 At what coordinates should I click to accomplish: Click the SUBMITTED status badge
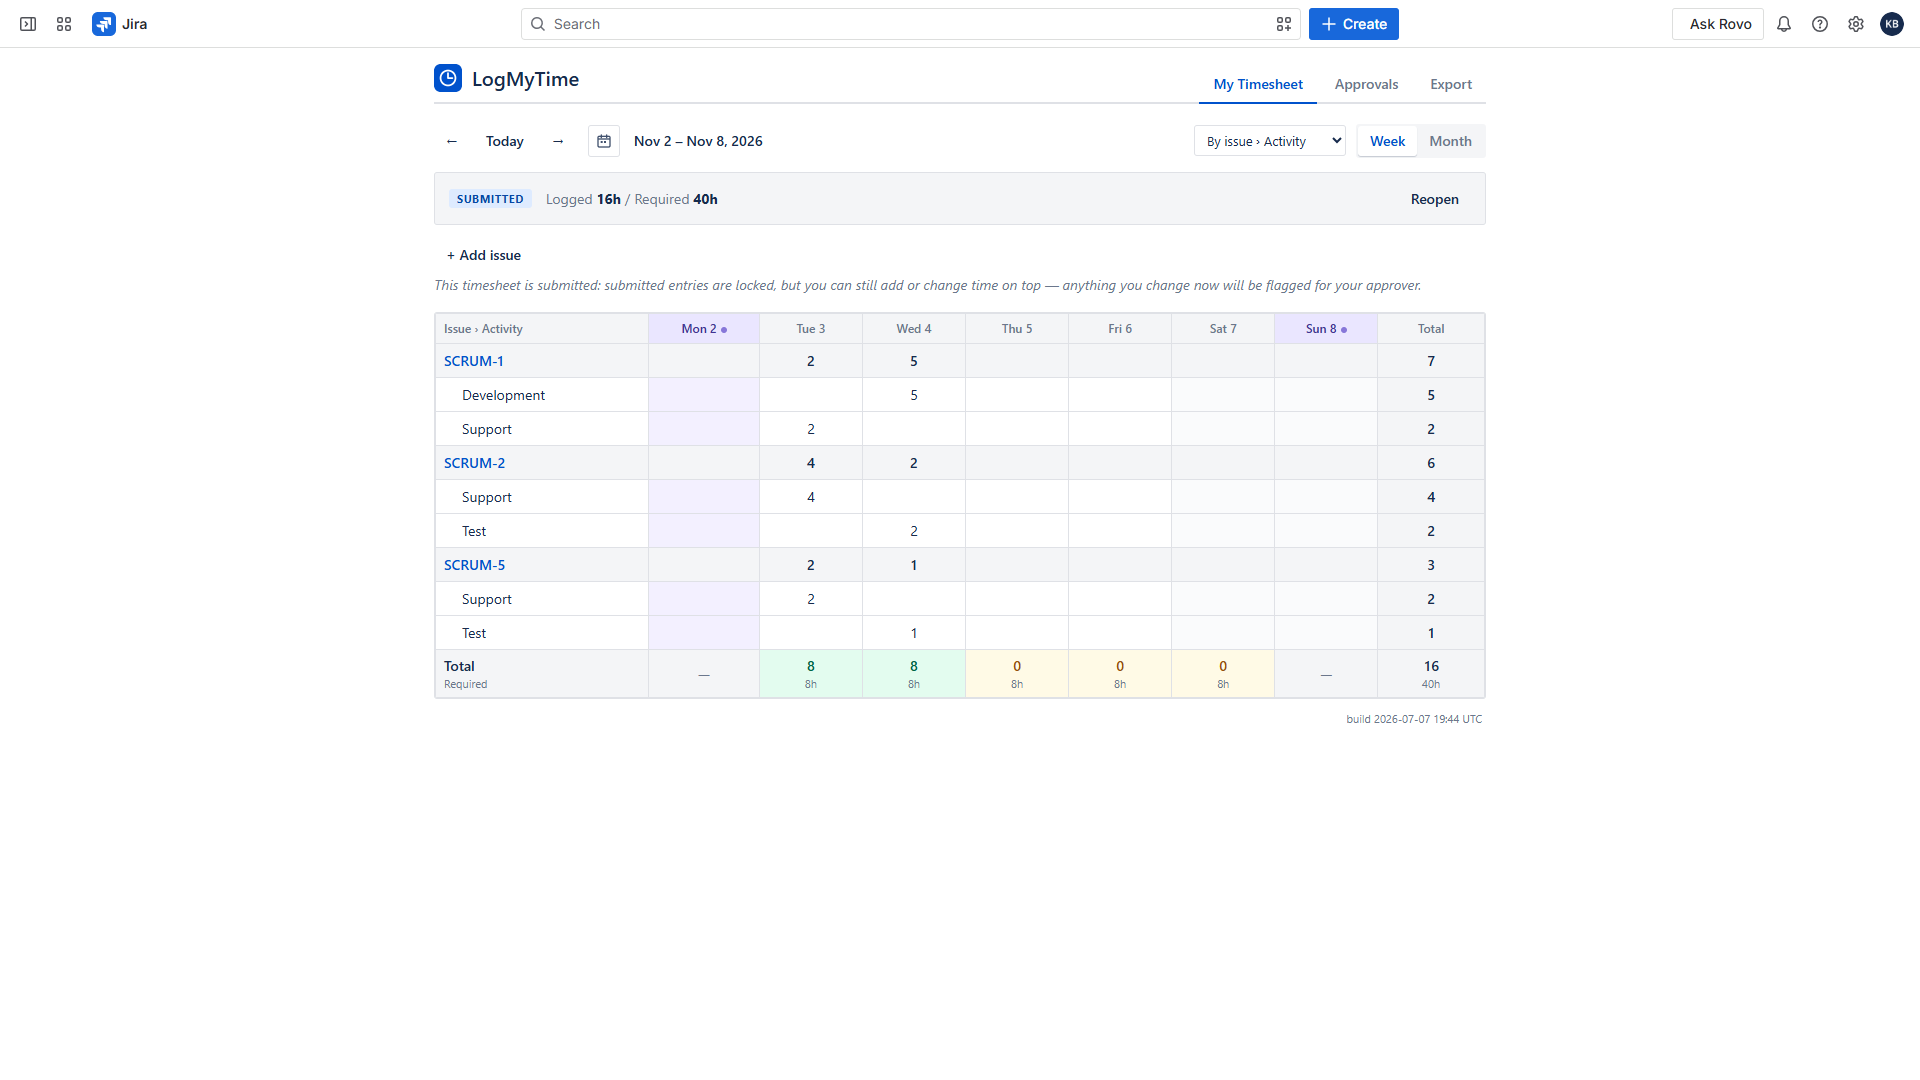coord(490,199)
